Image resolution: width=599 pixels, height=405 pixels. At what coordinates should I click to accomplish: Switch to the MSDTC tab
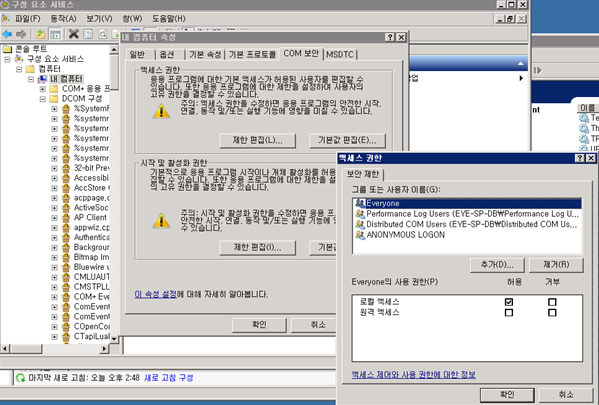click(x=340, y=55)
